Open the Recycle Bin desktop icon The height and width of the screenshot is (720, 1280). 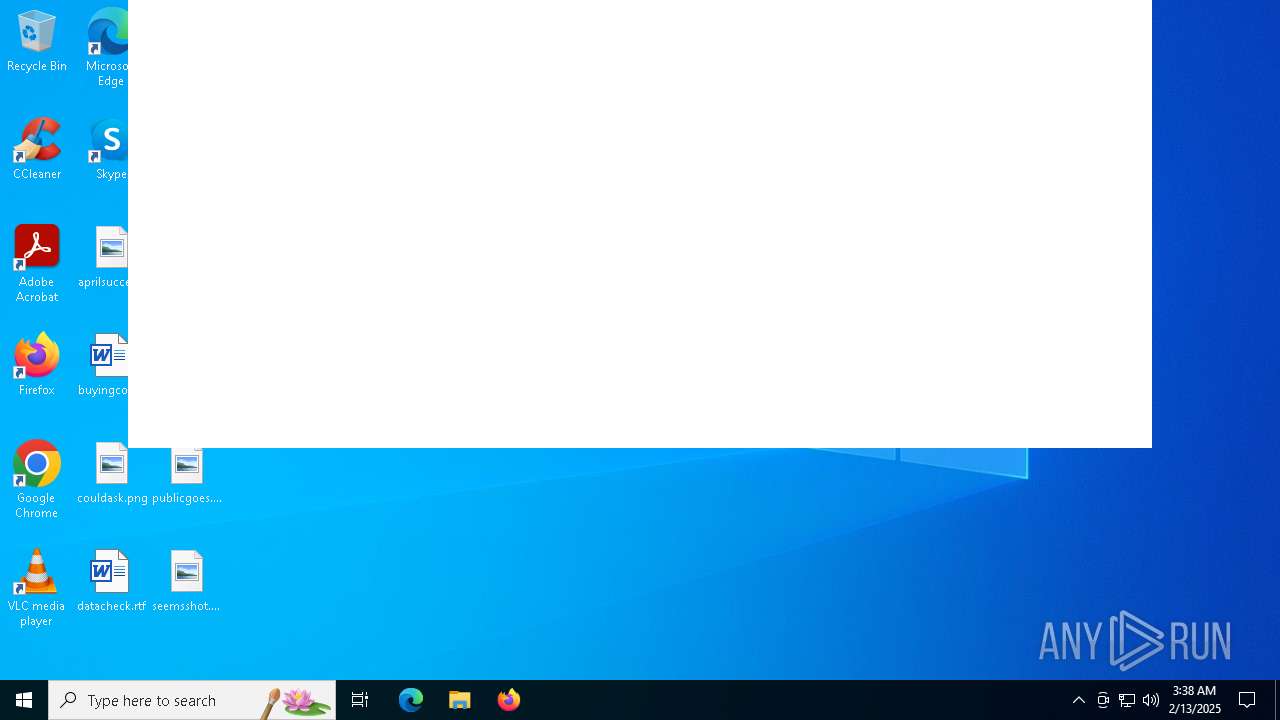coord(37,41)
